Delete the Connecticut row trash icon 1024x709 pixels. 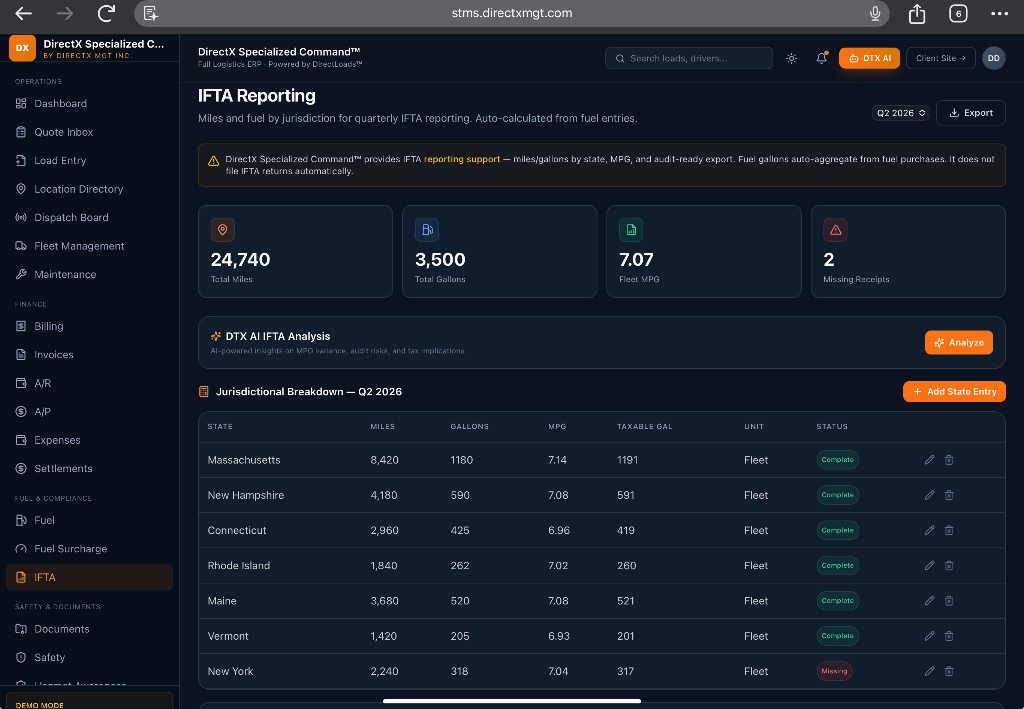pos(949,530)
